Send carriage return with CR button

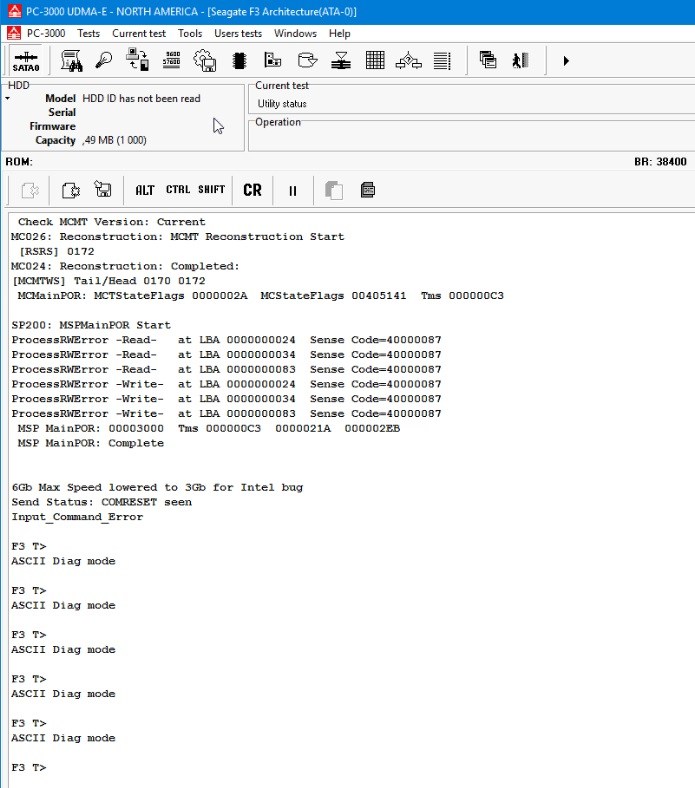[253, 190]
